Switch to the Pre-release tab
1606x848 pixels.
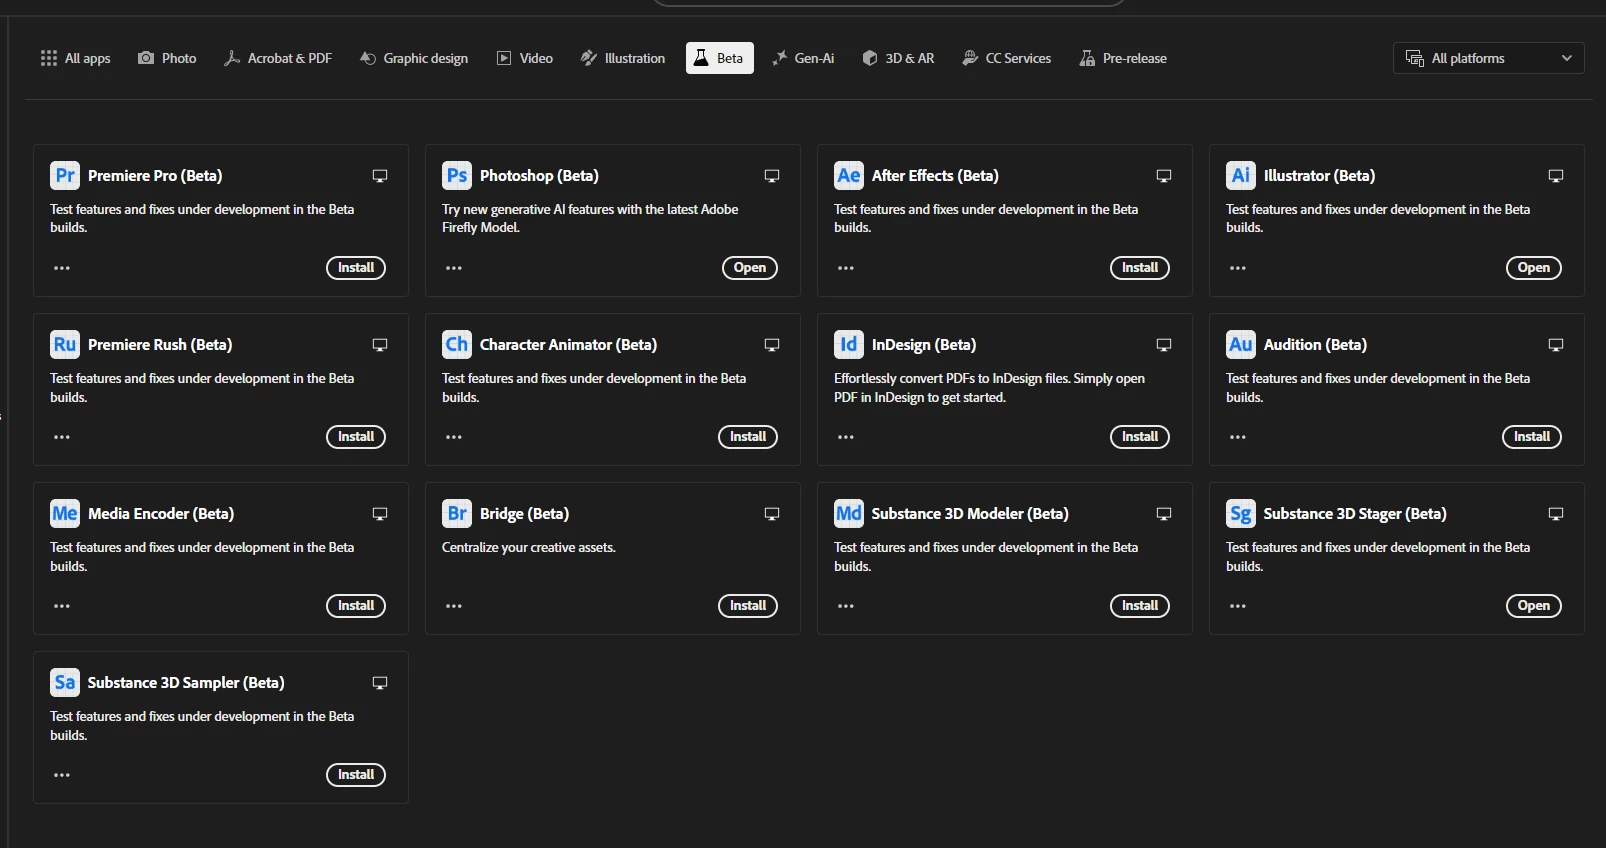[x=1123, y=58]
